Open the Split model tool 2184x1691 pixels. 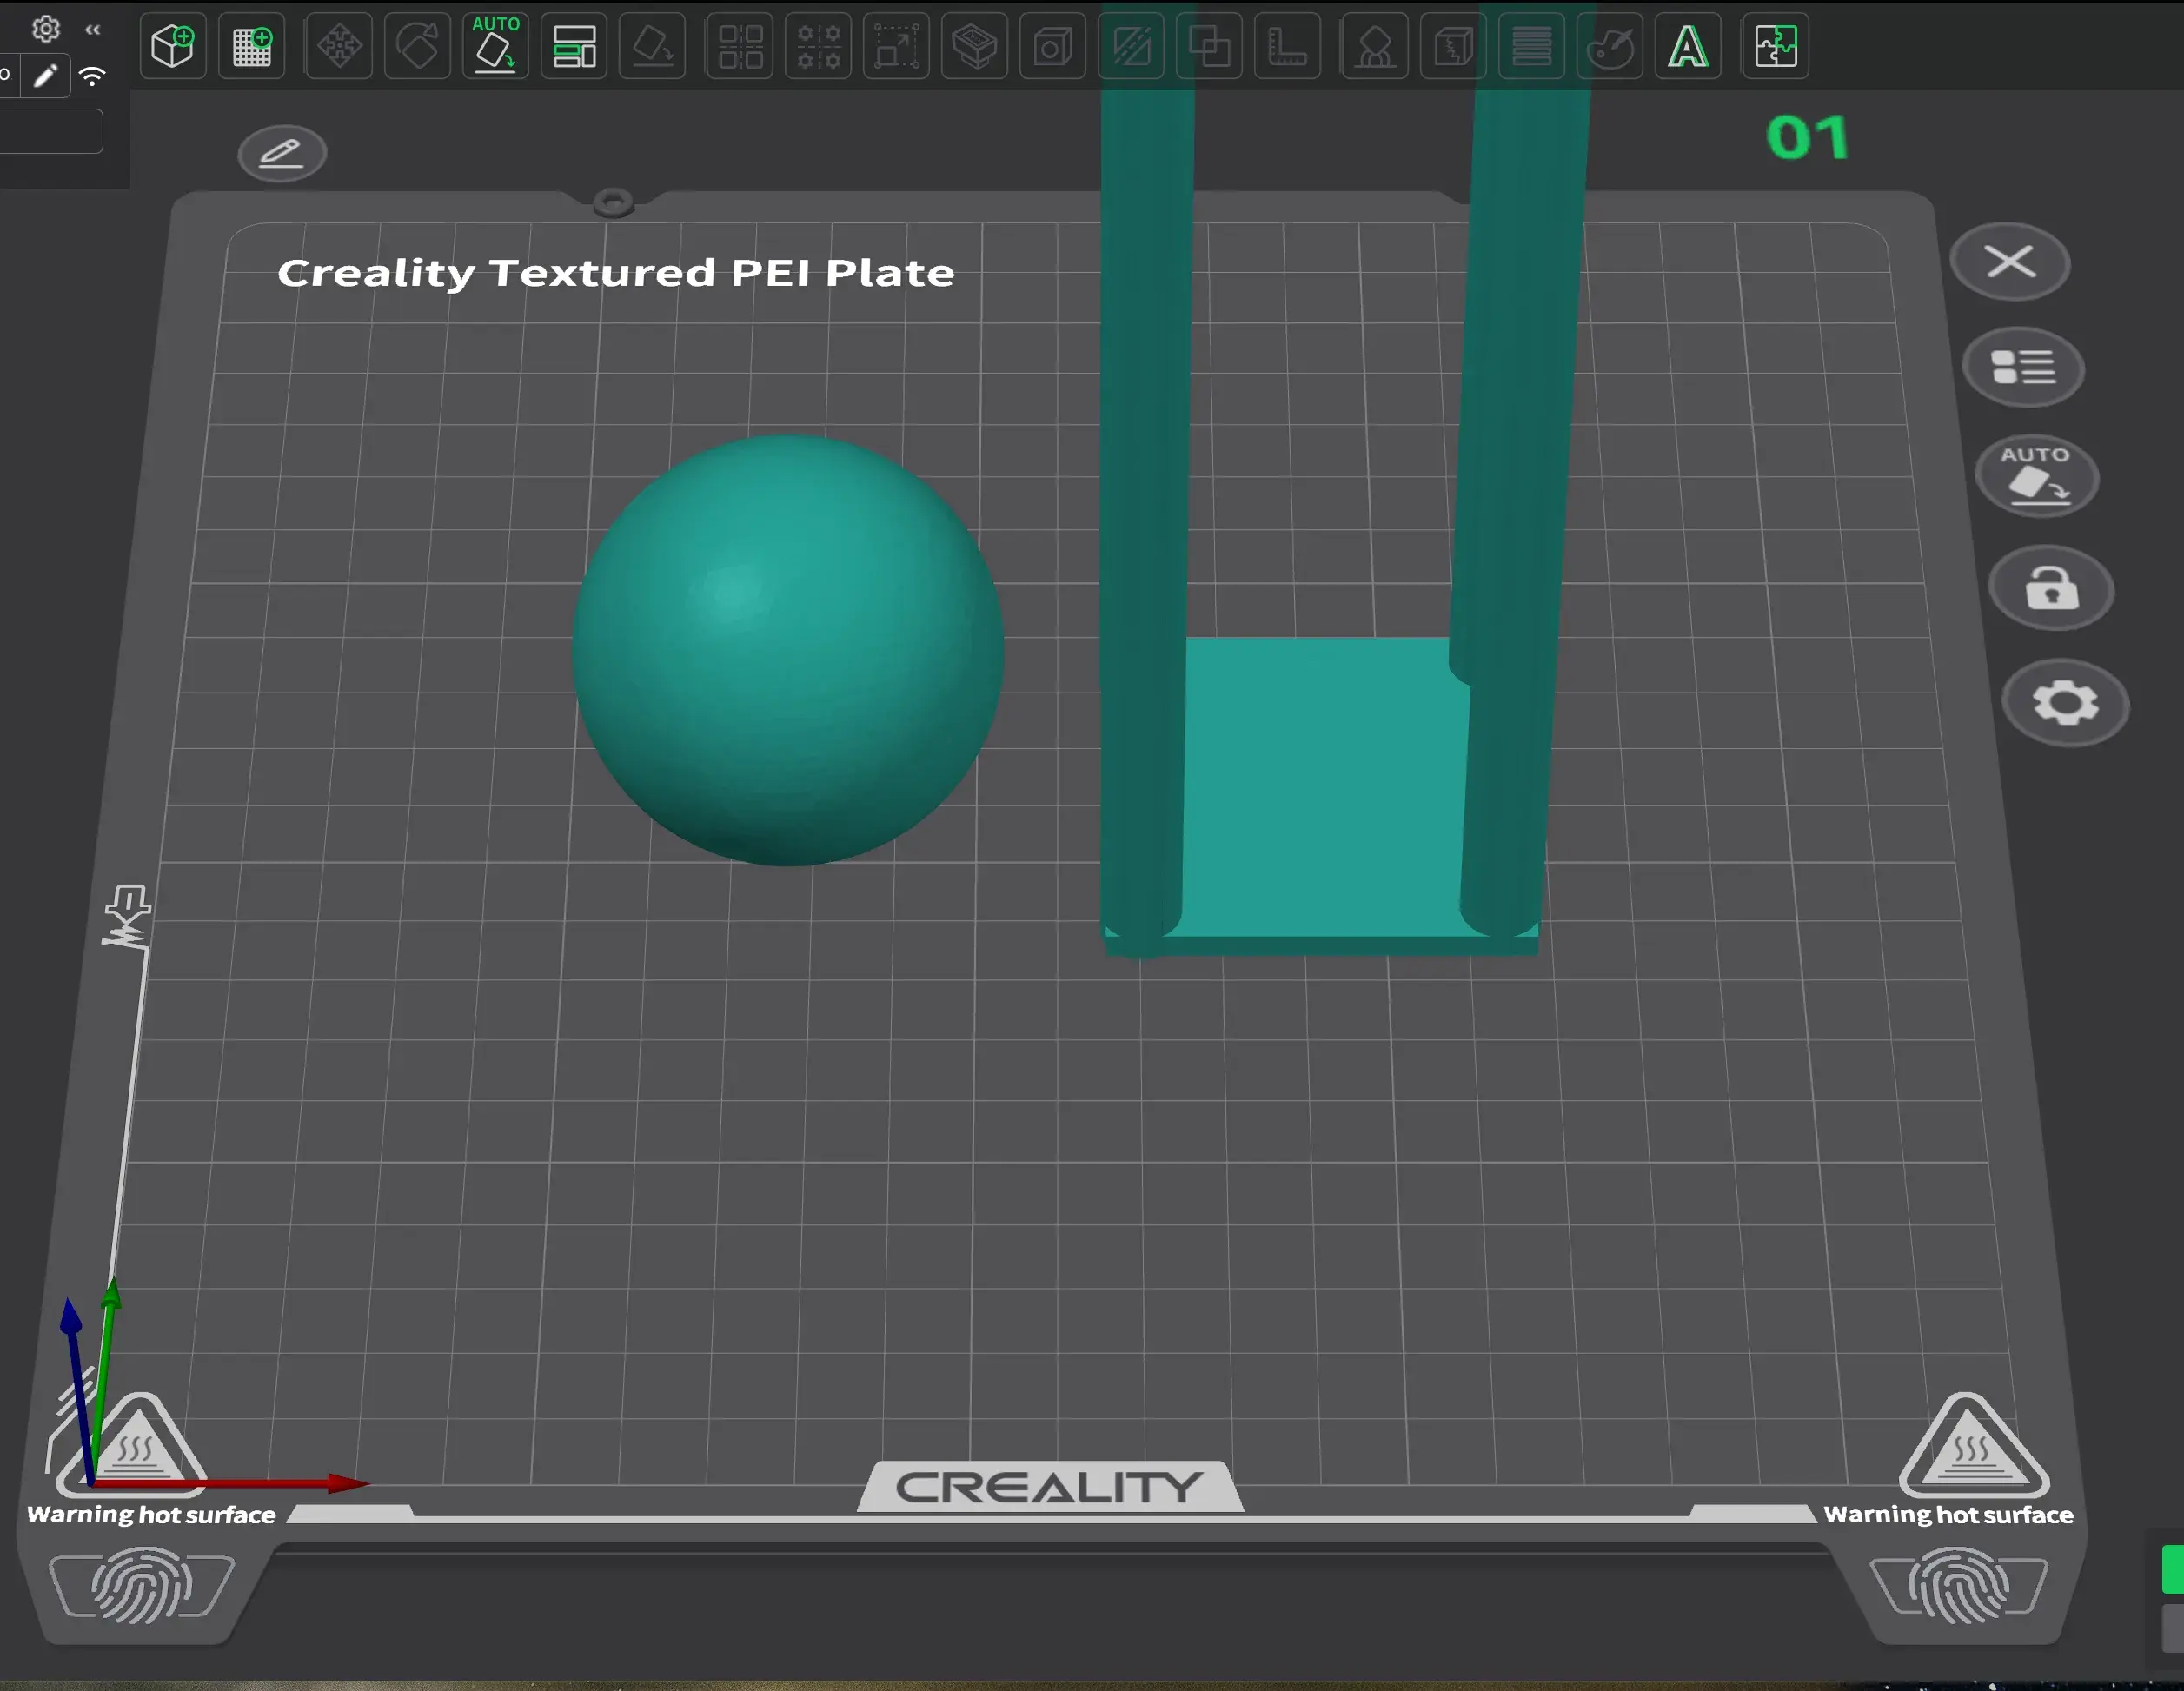1453,45
